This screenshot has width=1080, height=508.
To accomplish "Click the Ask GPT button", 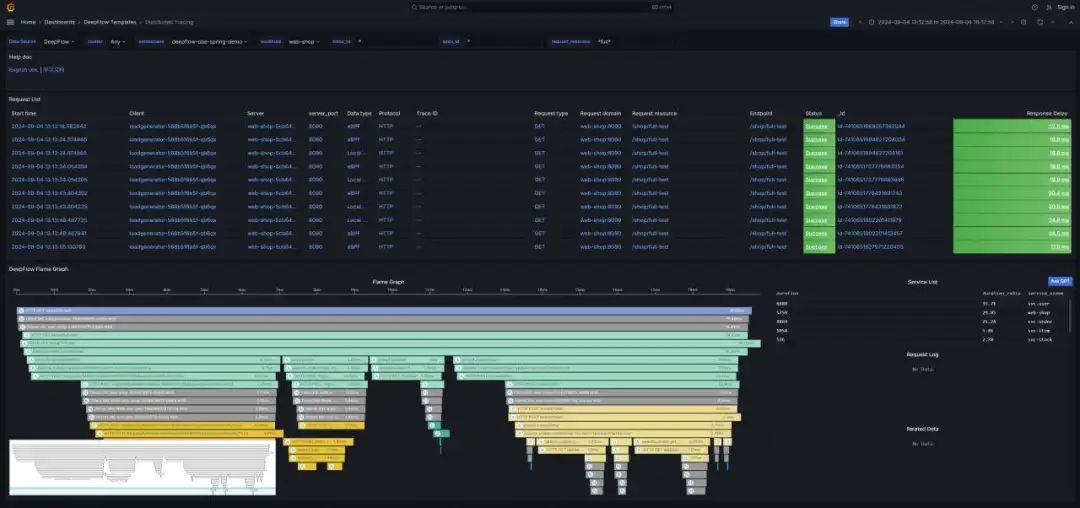I will coord(1060,282).
